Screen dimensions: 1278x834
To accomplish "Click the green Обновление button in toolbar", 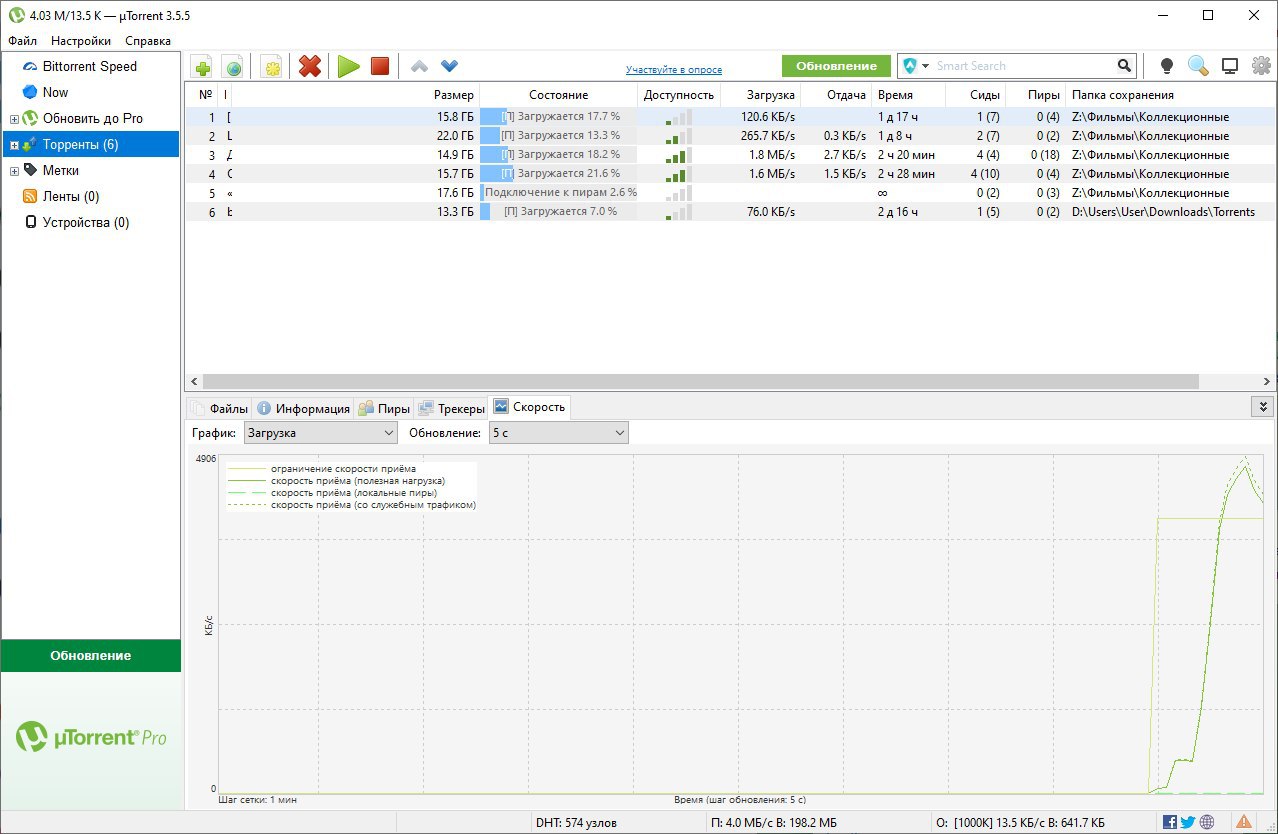I will (836, 66).
